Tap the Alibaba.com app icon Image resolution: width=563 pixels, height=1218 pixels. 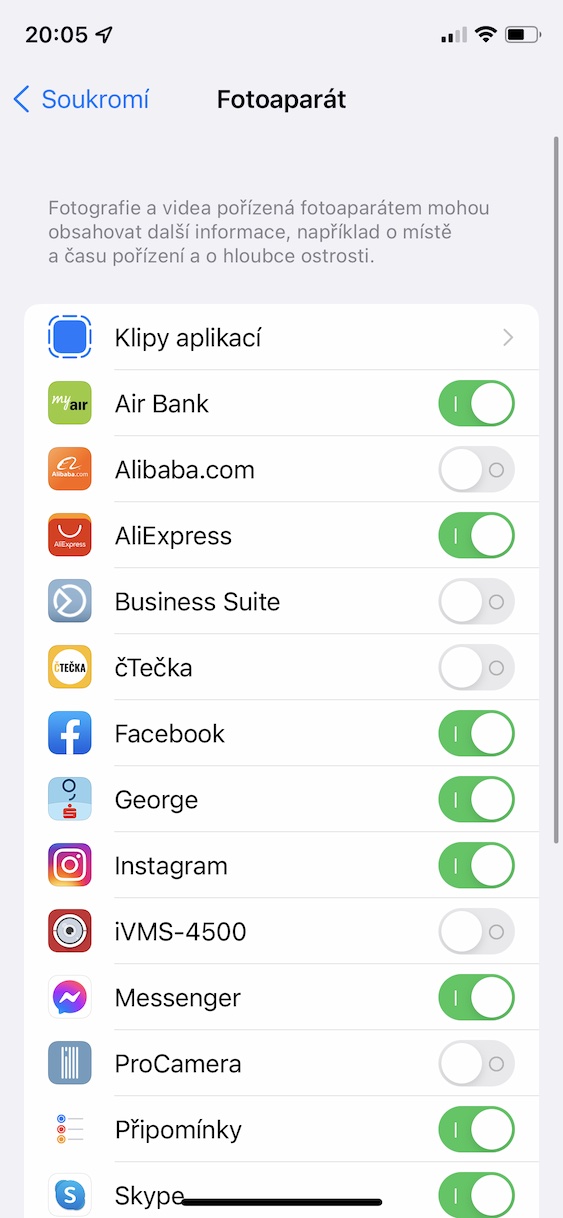pyautogui.click(x=70, y=470)
